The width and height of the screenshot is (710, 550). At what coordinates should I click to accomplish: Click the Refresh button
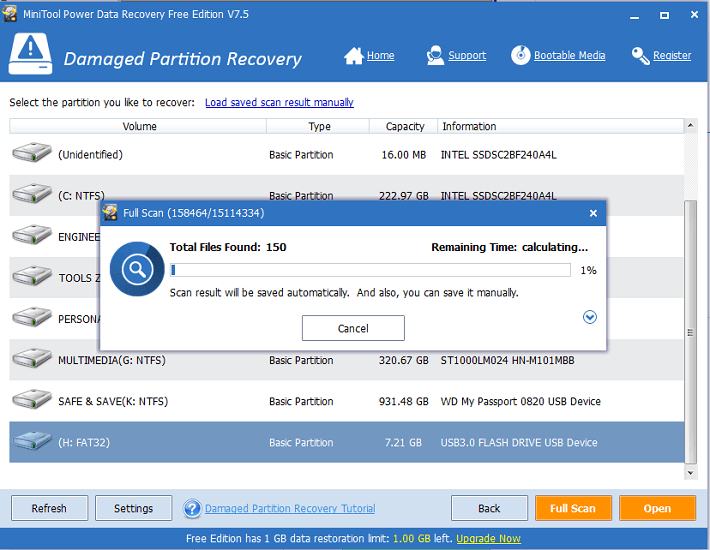coord(49,508)
